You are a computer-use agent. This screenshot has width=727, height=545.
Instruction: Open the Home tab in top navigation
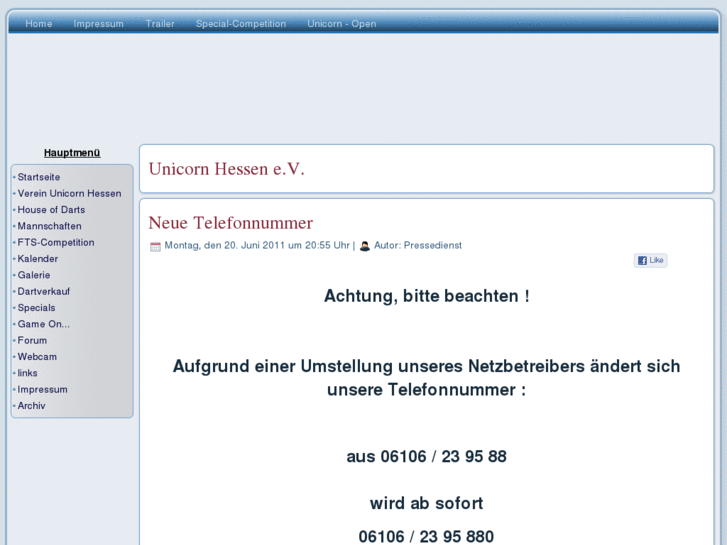click(x=38, y=24)
